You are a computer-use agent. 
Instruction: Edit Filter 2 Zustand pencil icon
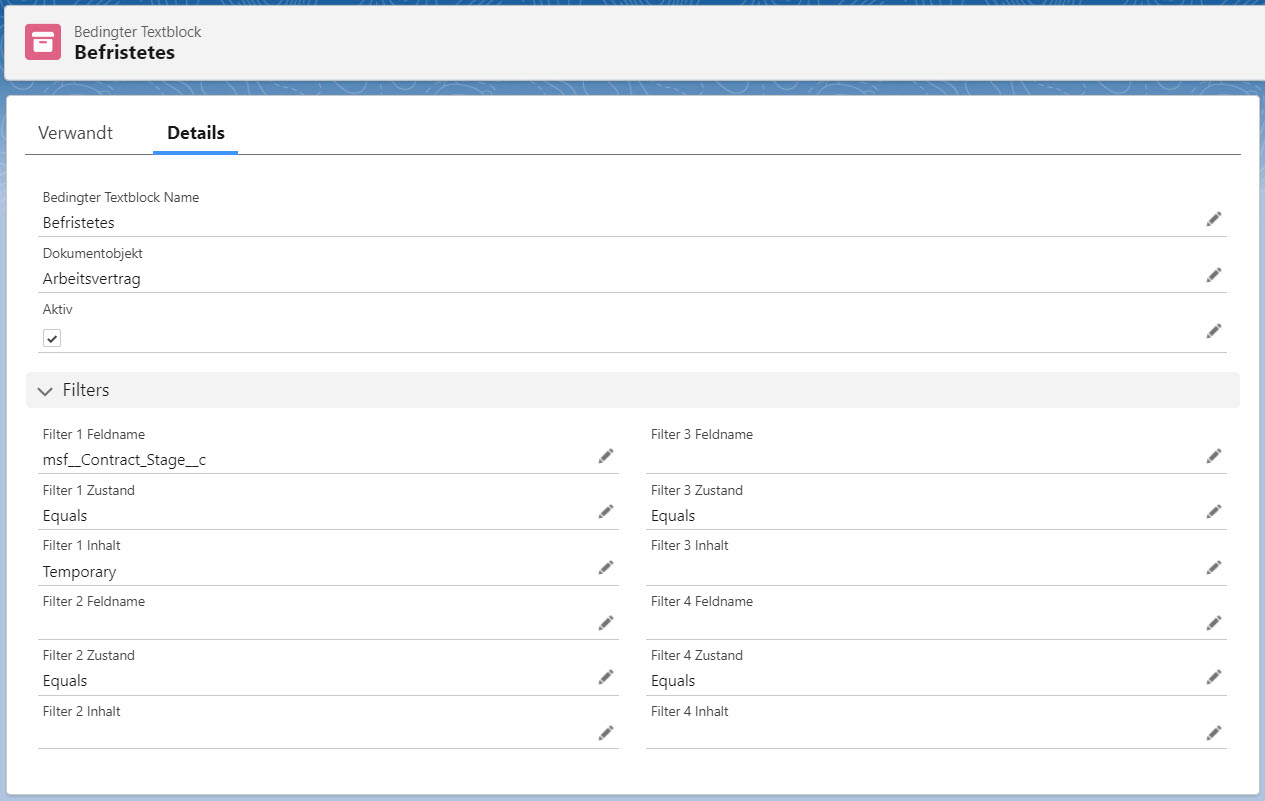605,677
